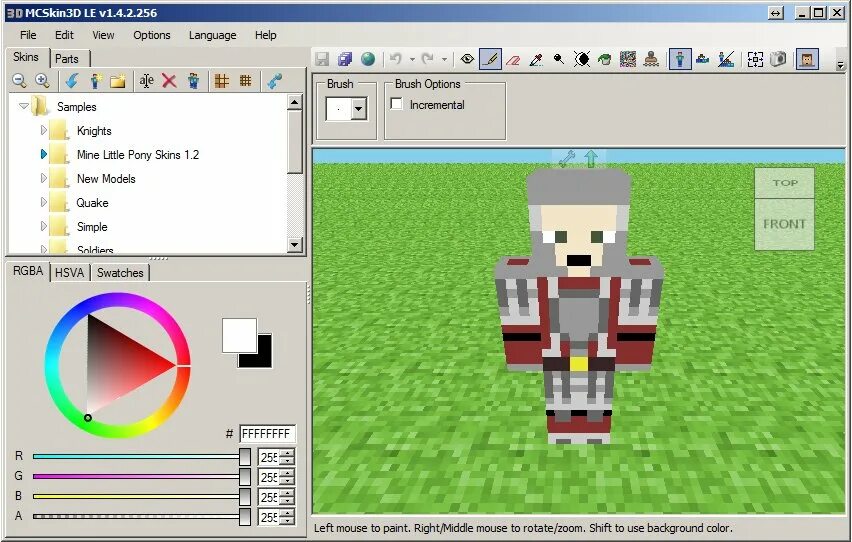Open the Edit menu
The width and height of the screenshot is (852, 542).
[x=64, y=35]
